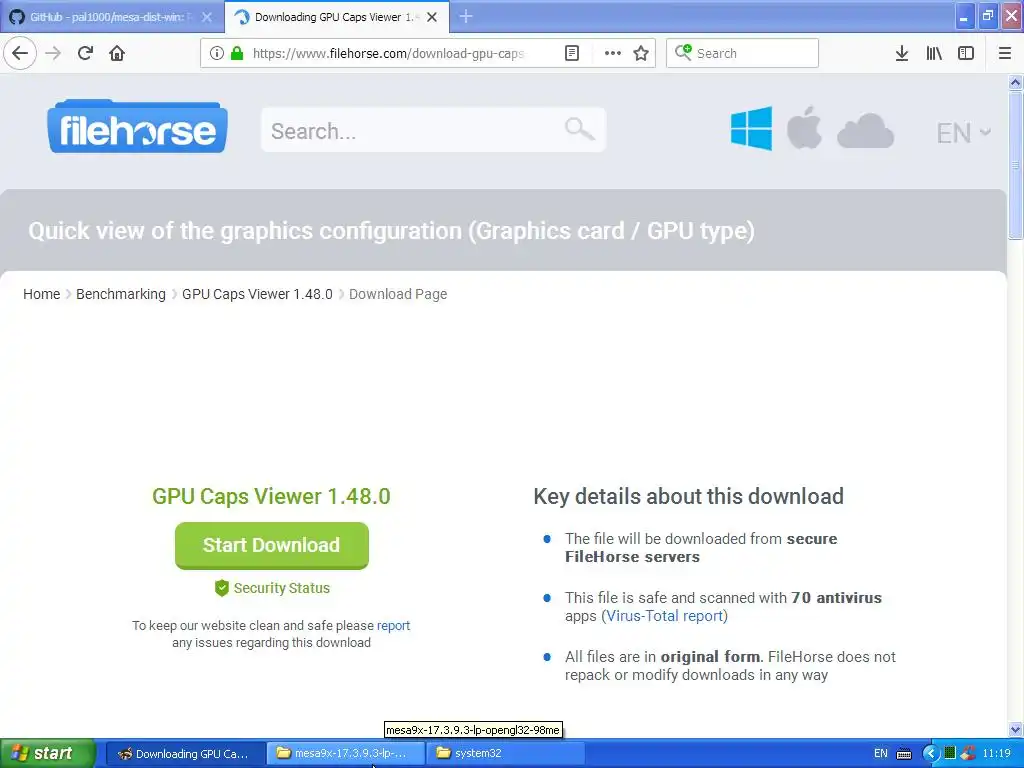Open GPU Caps Viewer 1.48.0 breadcrumb

click(257, 294)
